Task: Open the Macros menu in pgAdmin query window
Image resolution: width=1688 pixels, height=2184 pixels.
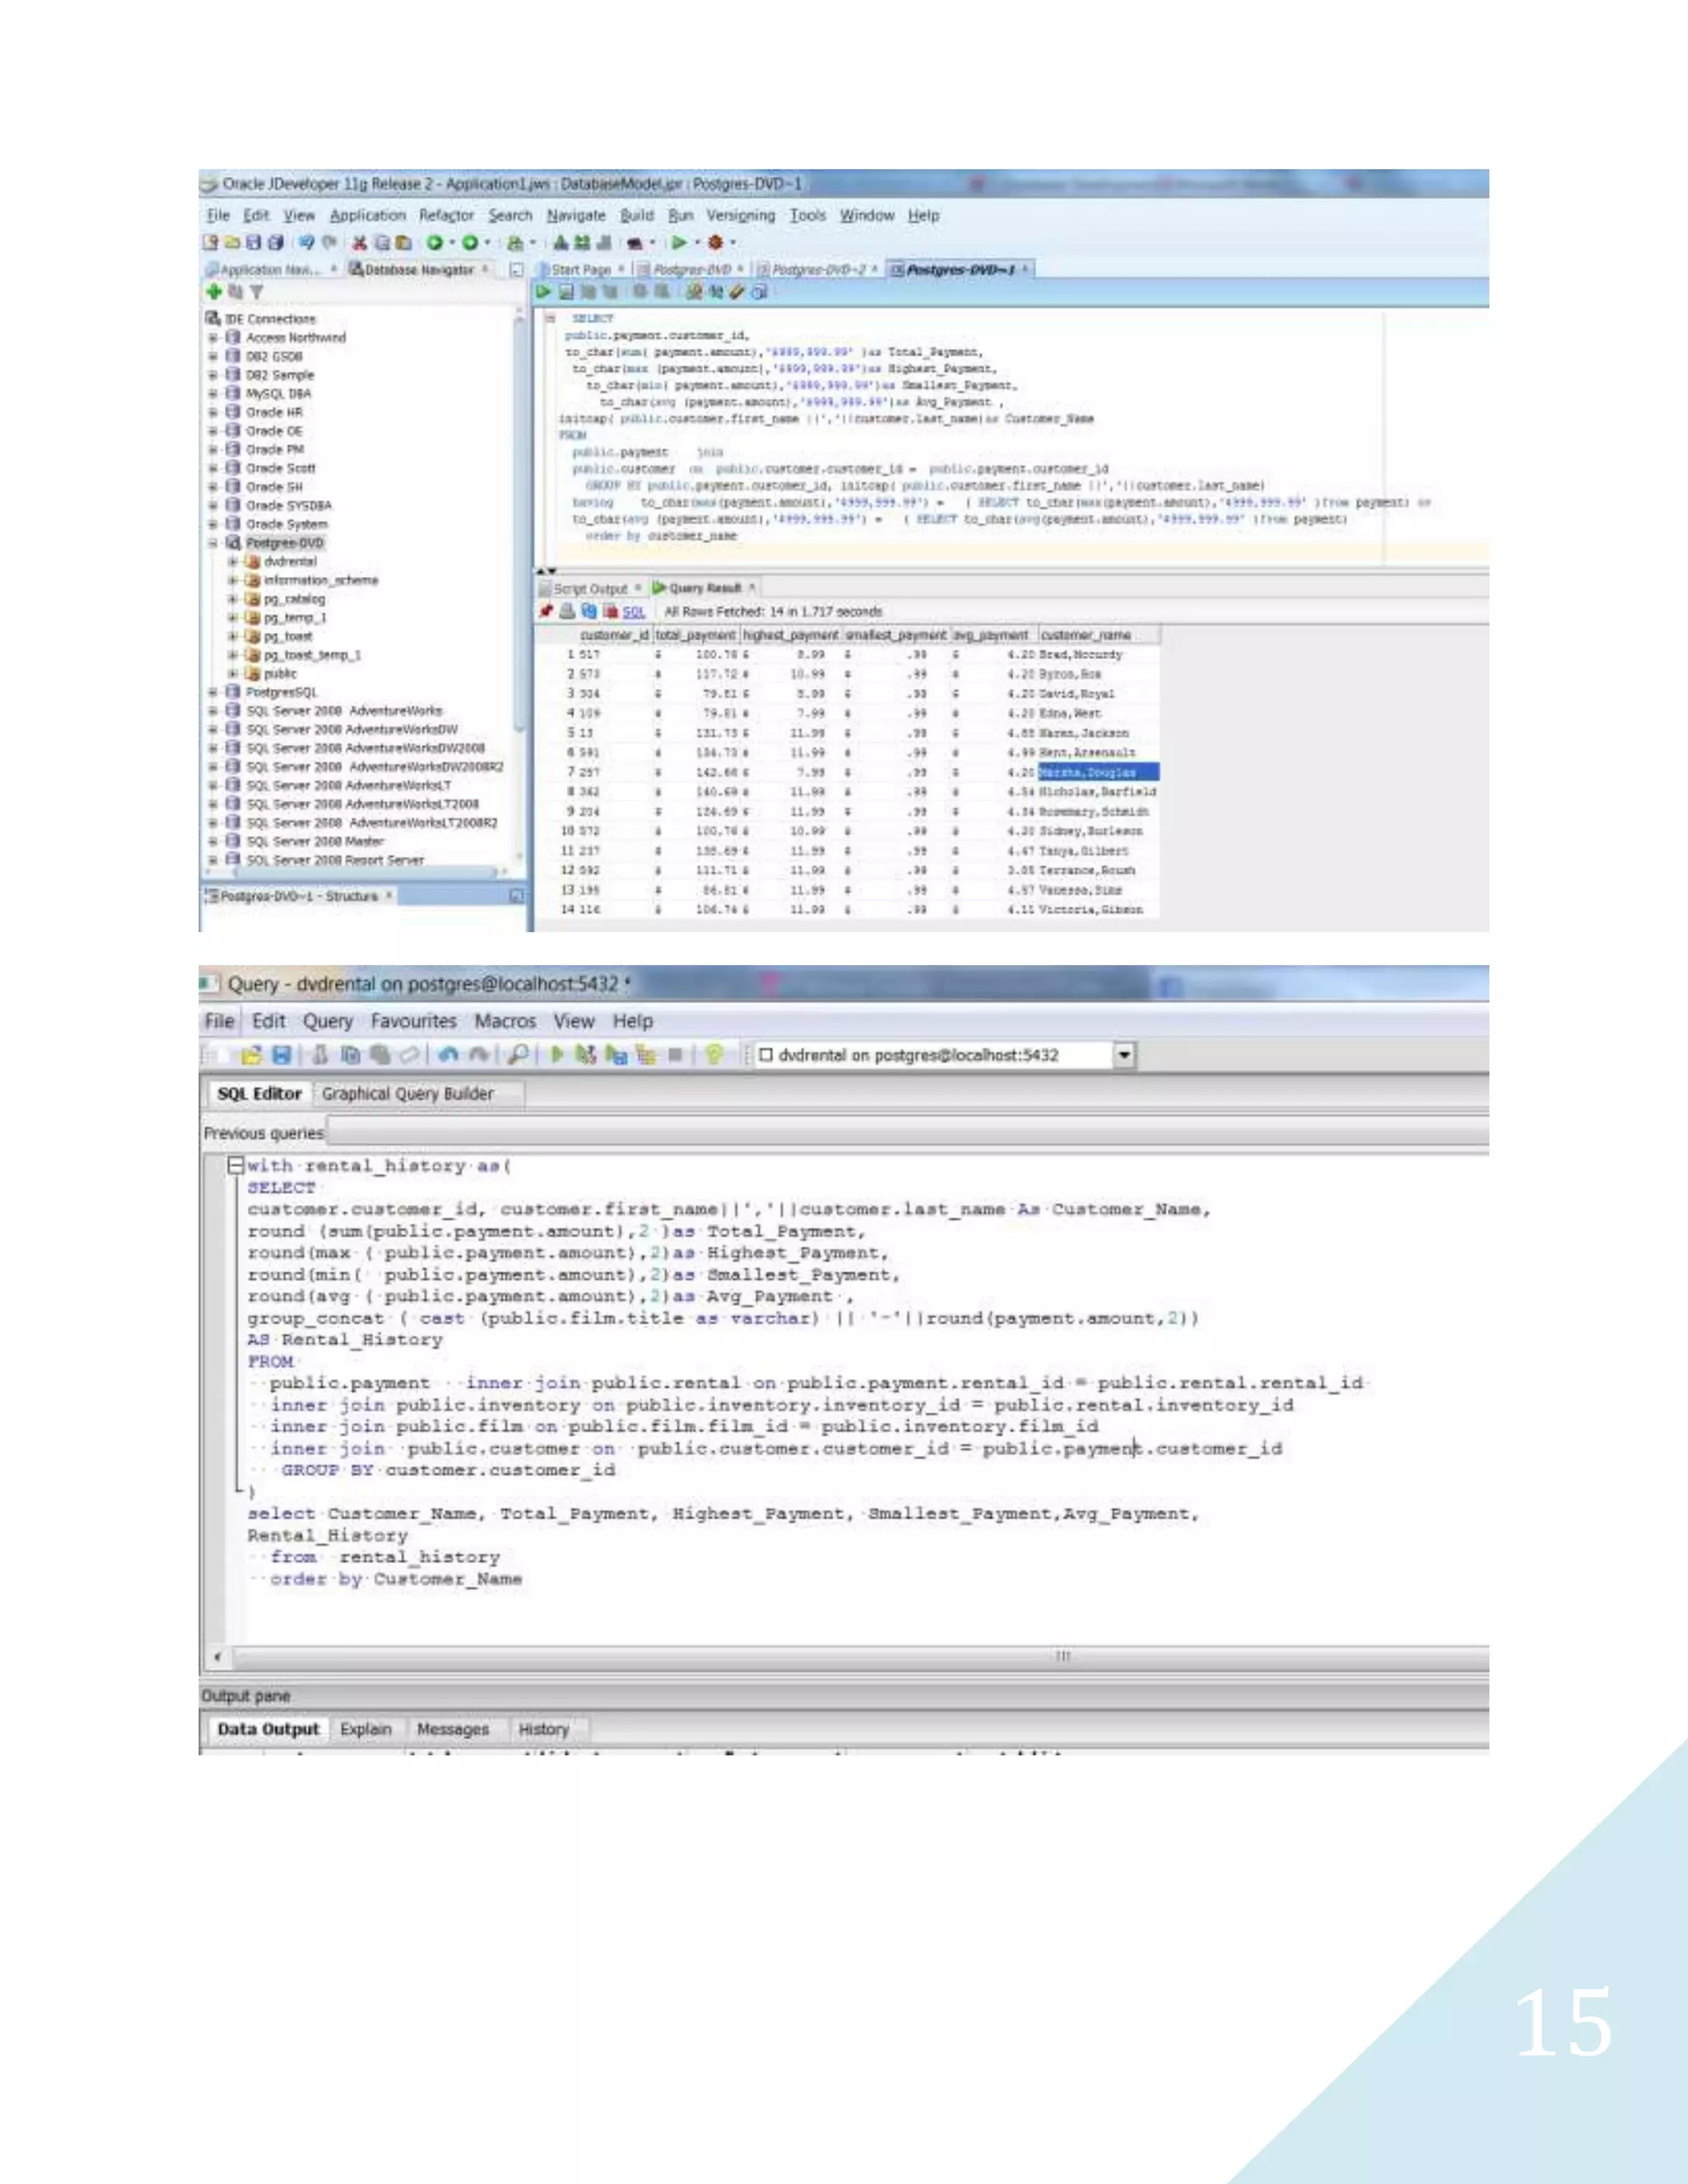Action: coord(505,1021)
